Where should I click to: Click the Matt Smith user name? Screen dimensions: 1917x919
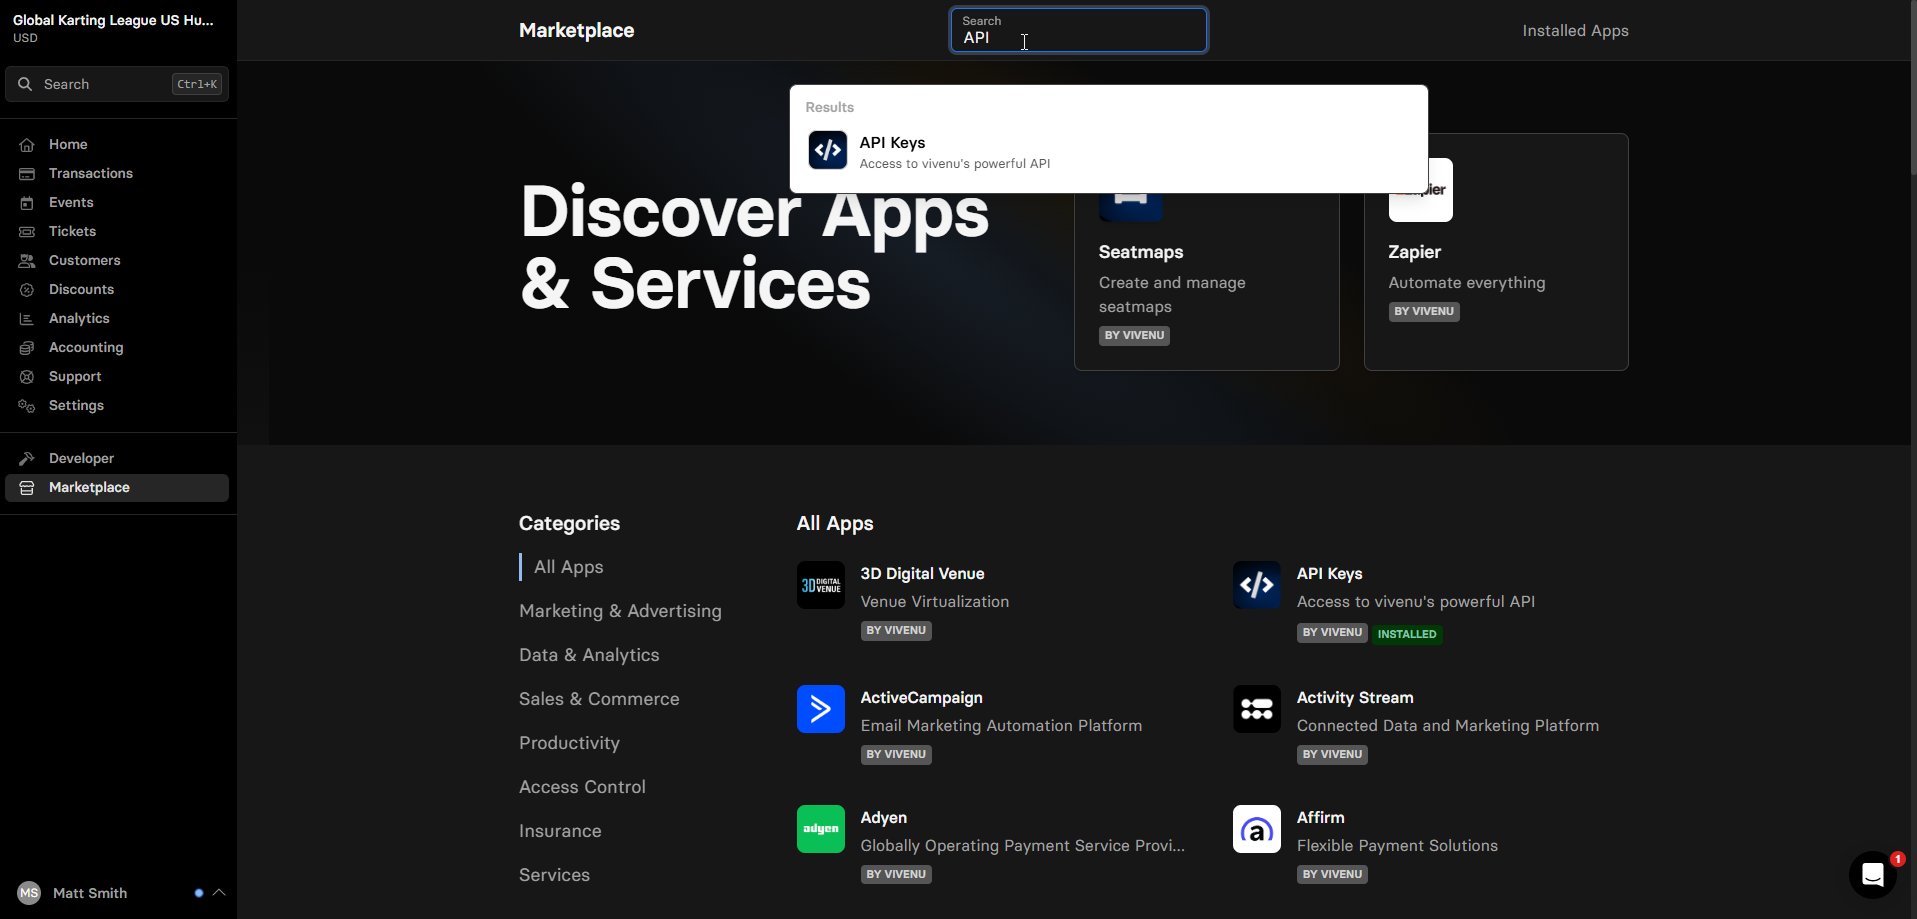(90, 893)
